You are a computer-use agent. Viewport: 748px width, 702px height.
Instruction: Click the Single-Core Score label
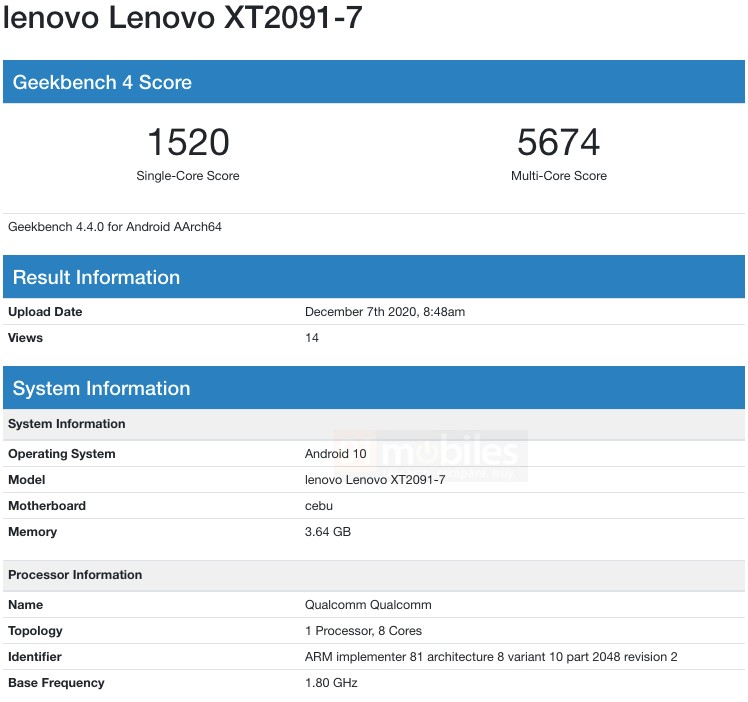tap(188, 176)
